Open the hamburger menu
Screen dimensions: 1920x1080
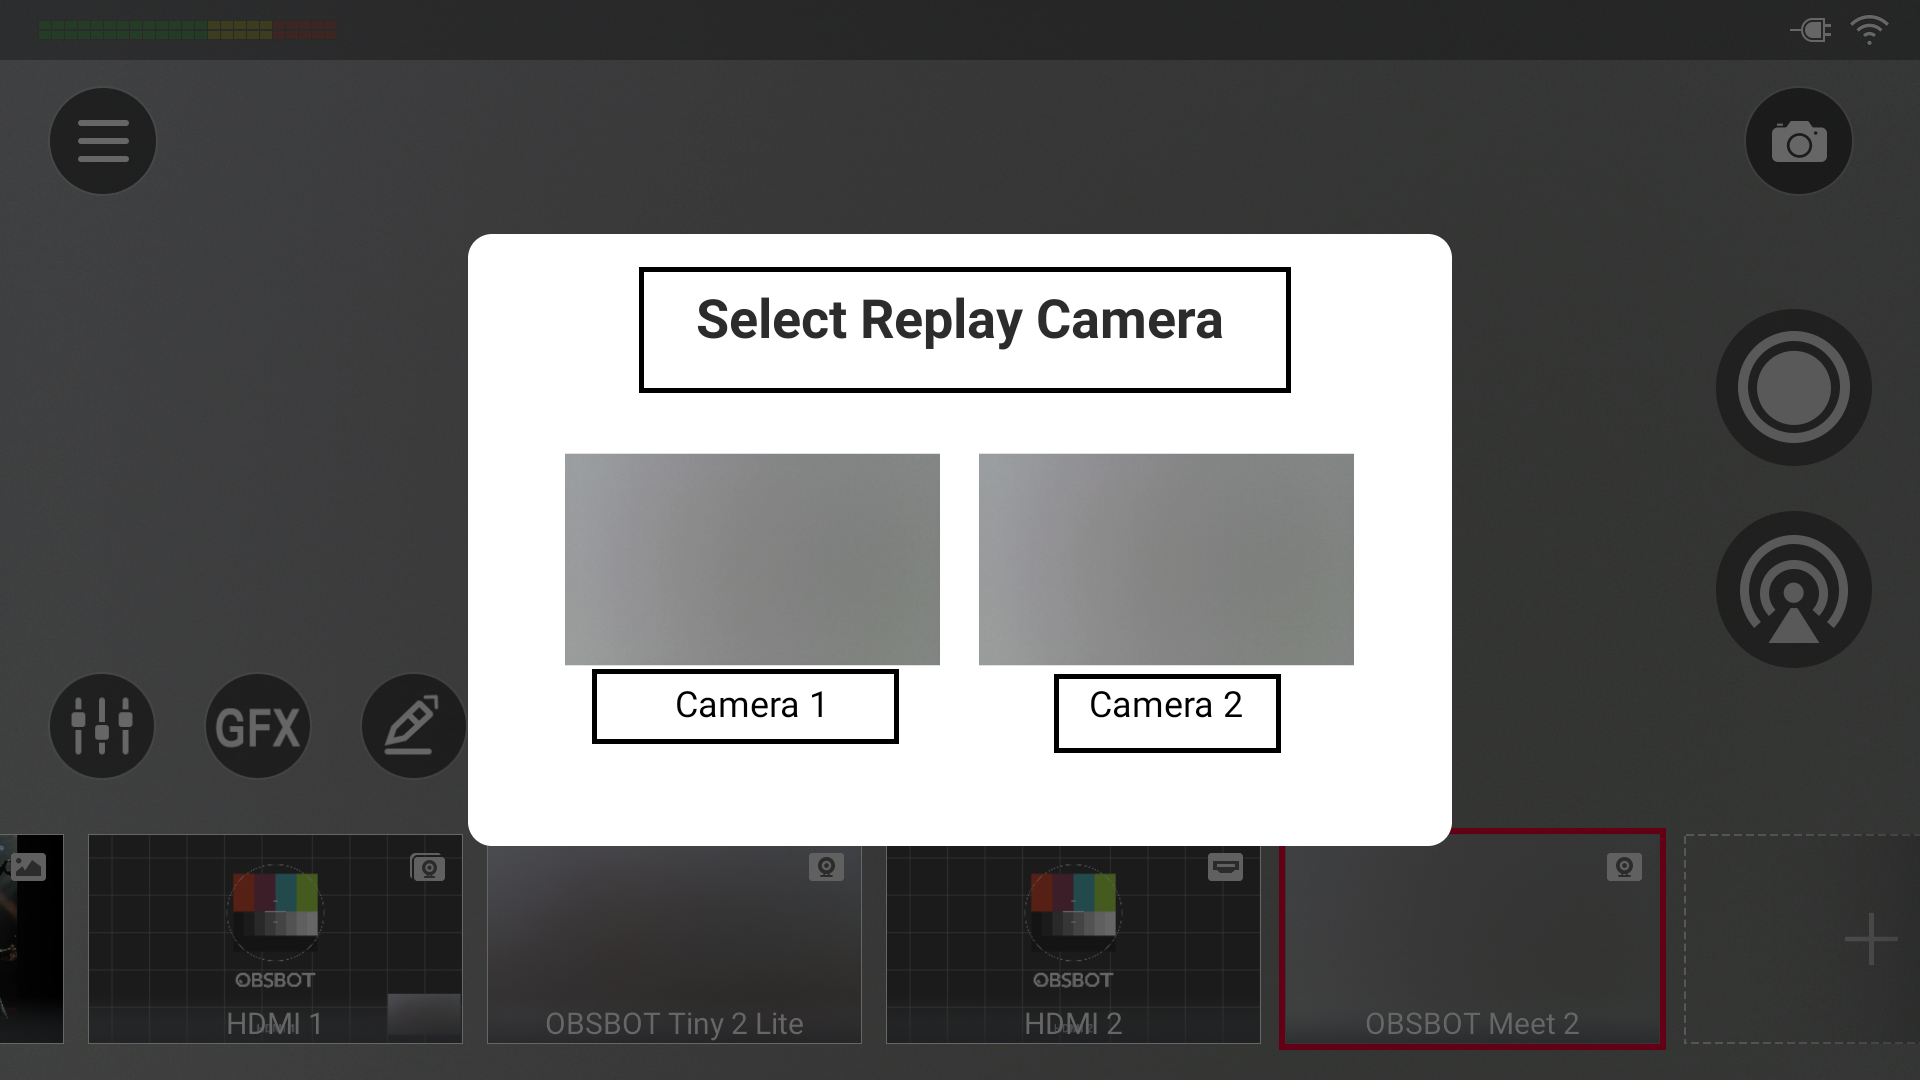point(102,140)
